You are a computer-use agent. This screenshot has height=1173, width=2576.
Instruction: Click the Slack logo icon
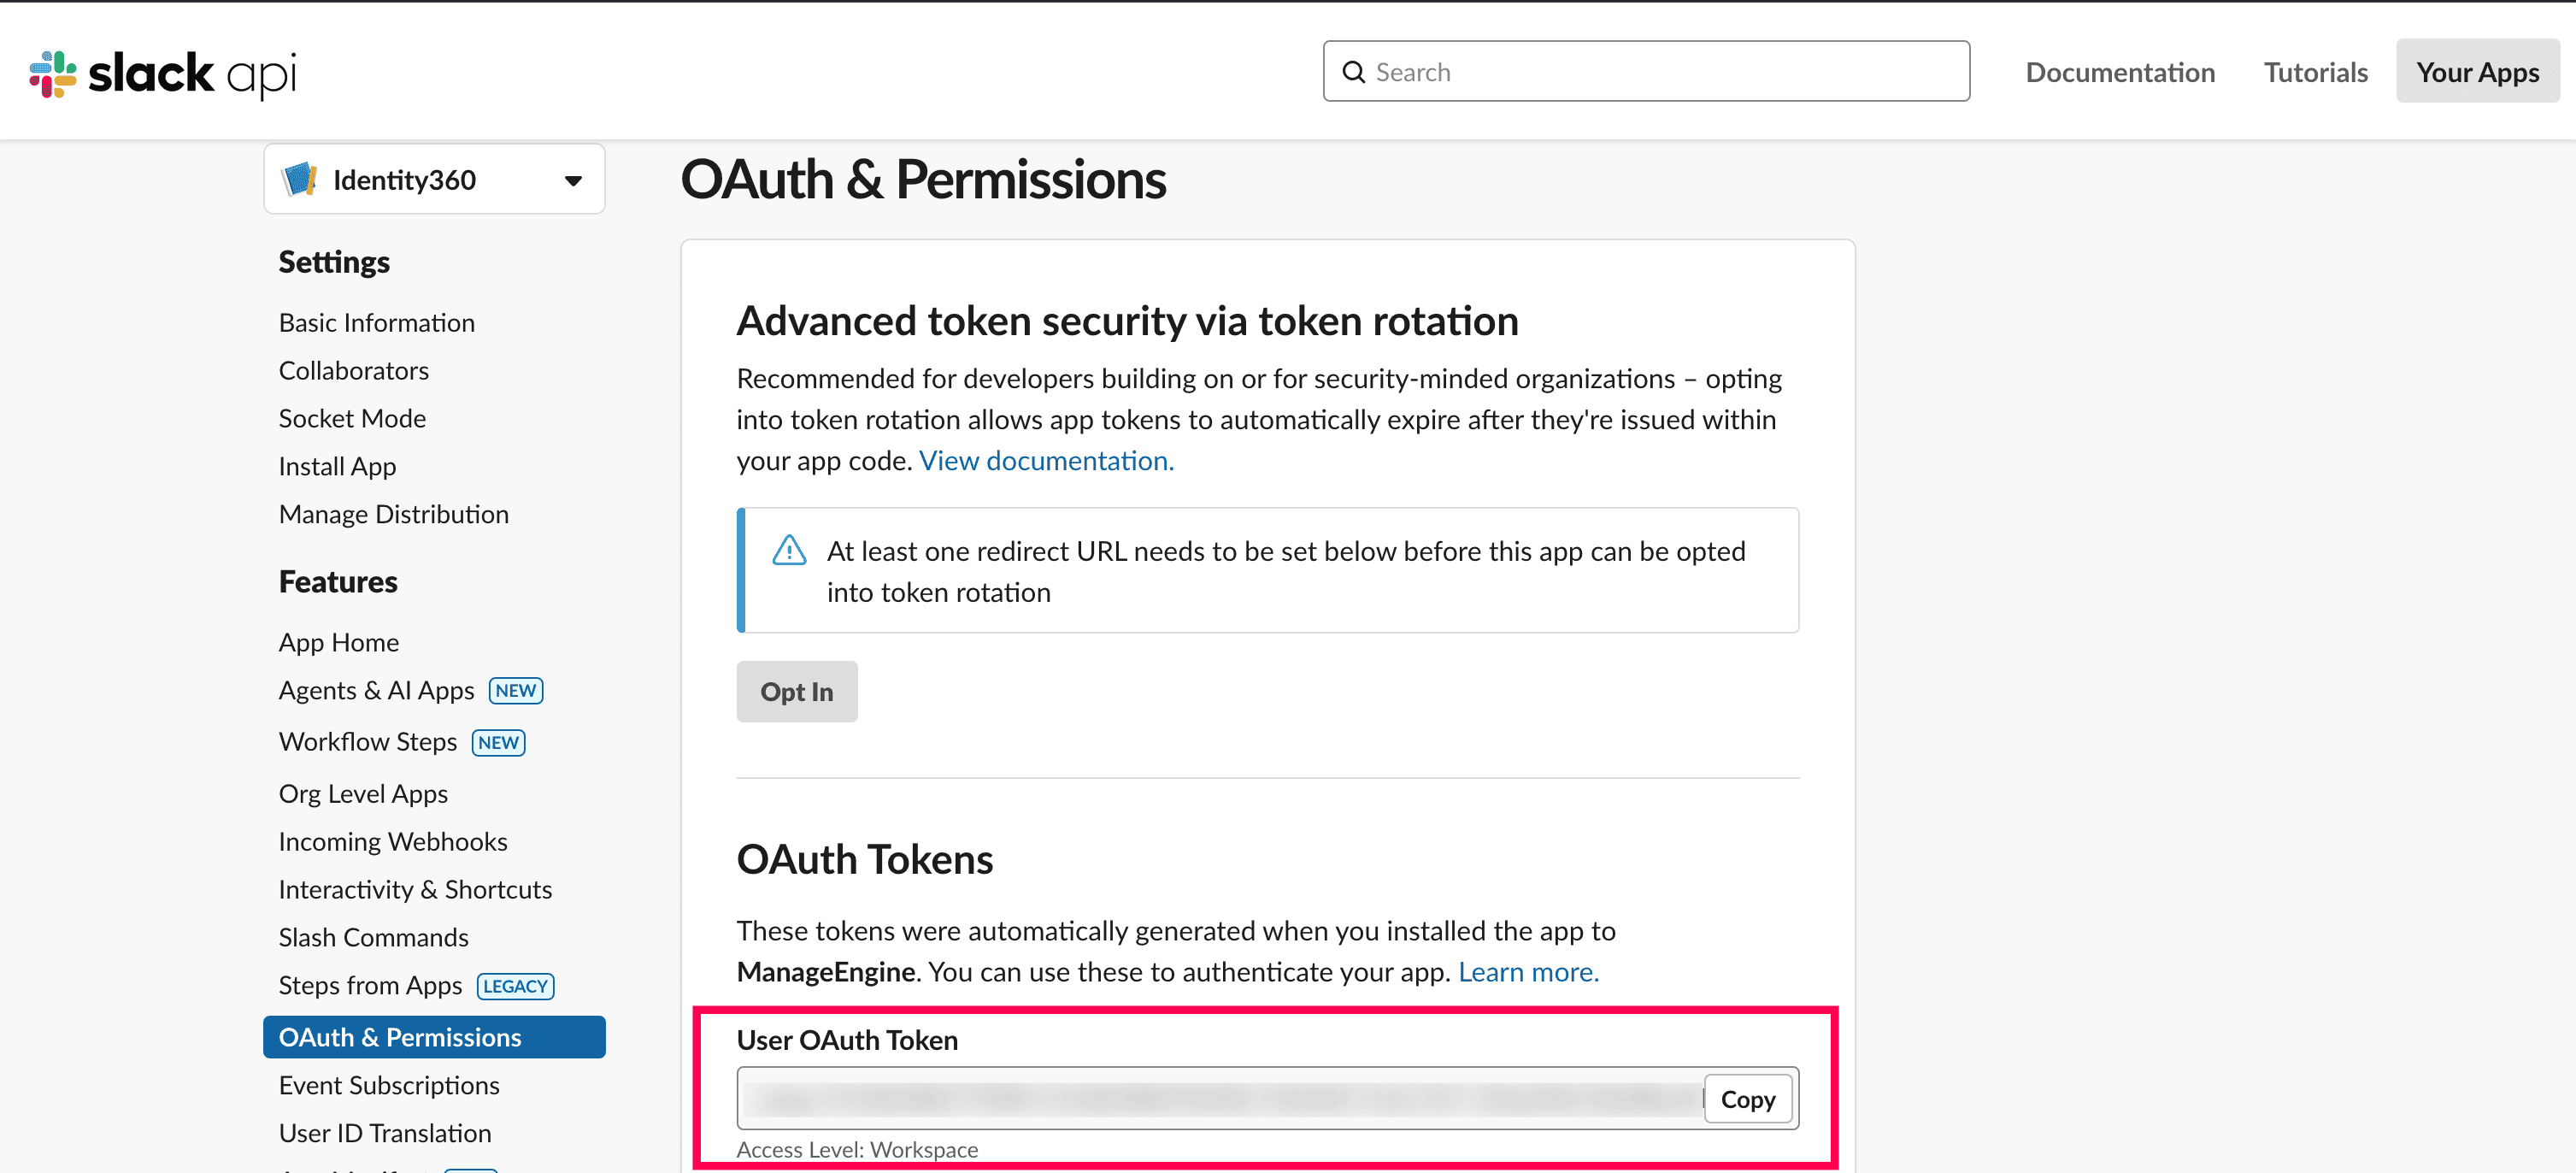click(x=53, y=73)
